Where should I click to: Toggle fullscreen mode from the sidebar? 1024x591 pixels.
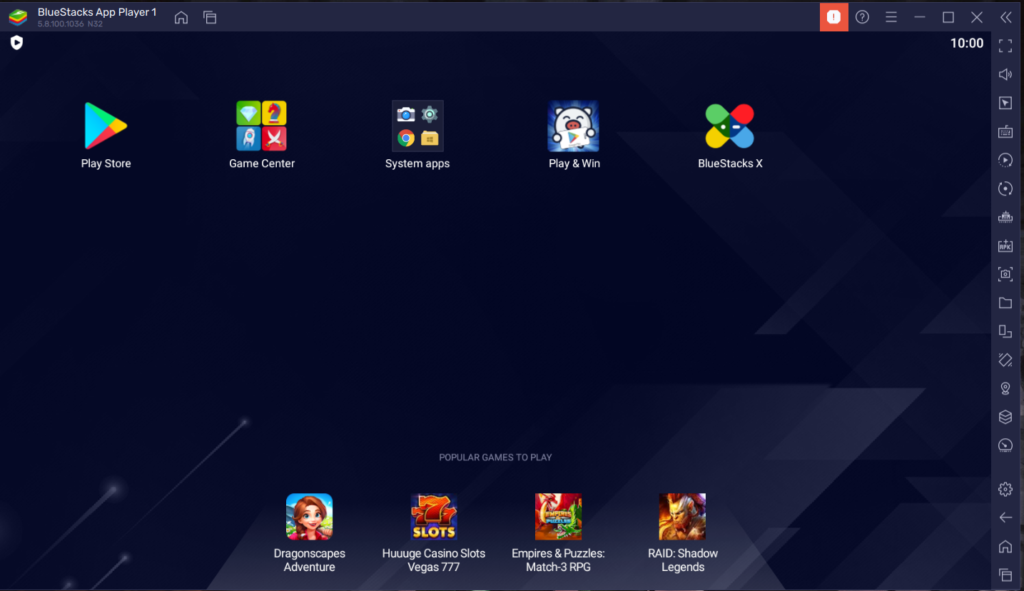pyautogui.click(x=1005, y=44)
